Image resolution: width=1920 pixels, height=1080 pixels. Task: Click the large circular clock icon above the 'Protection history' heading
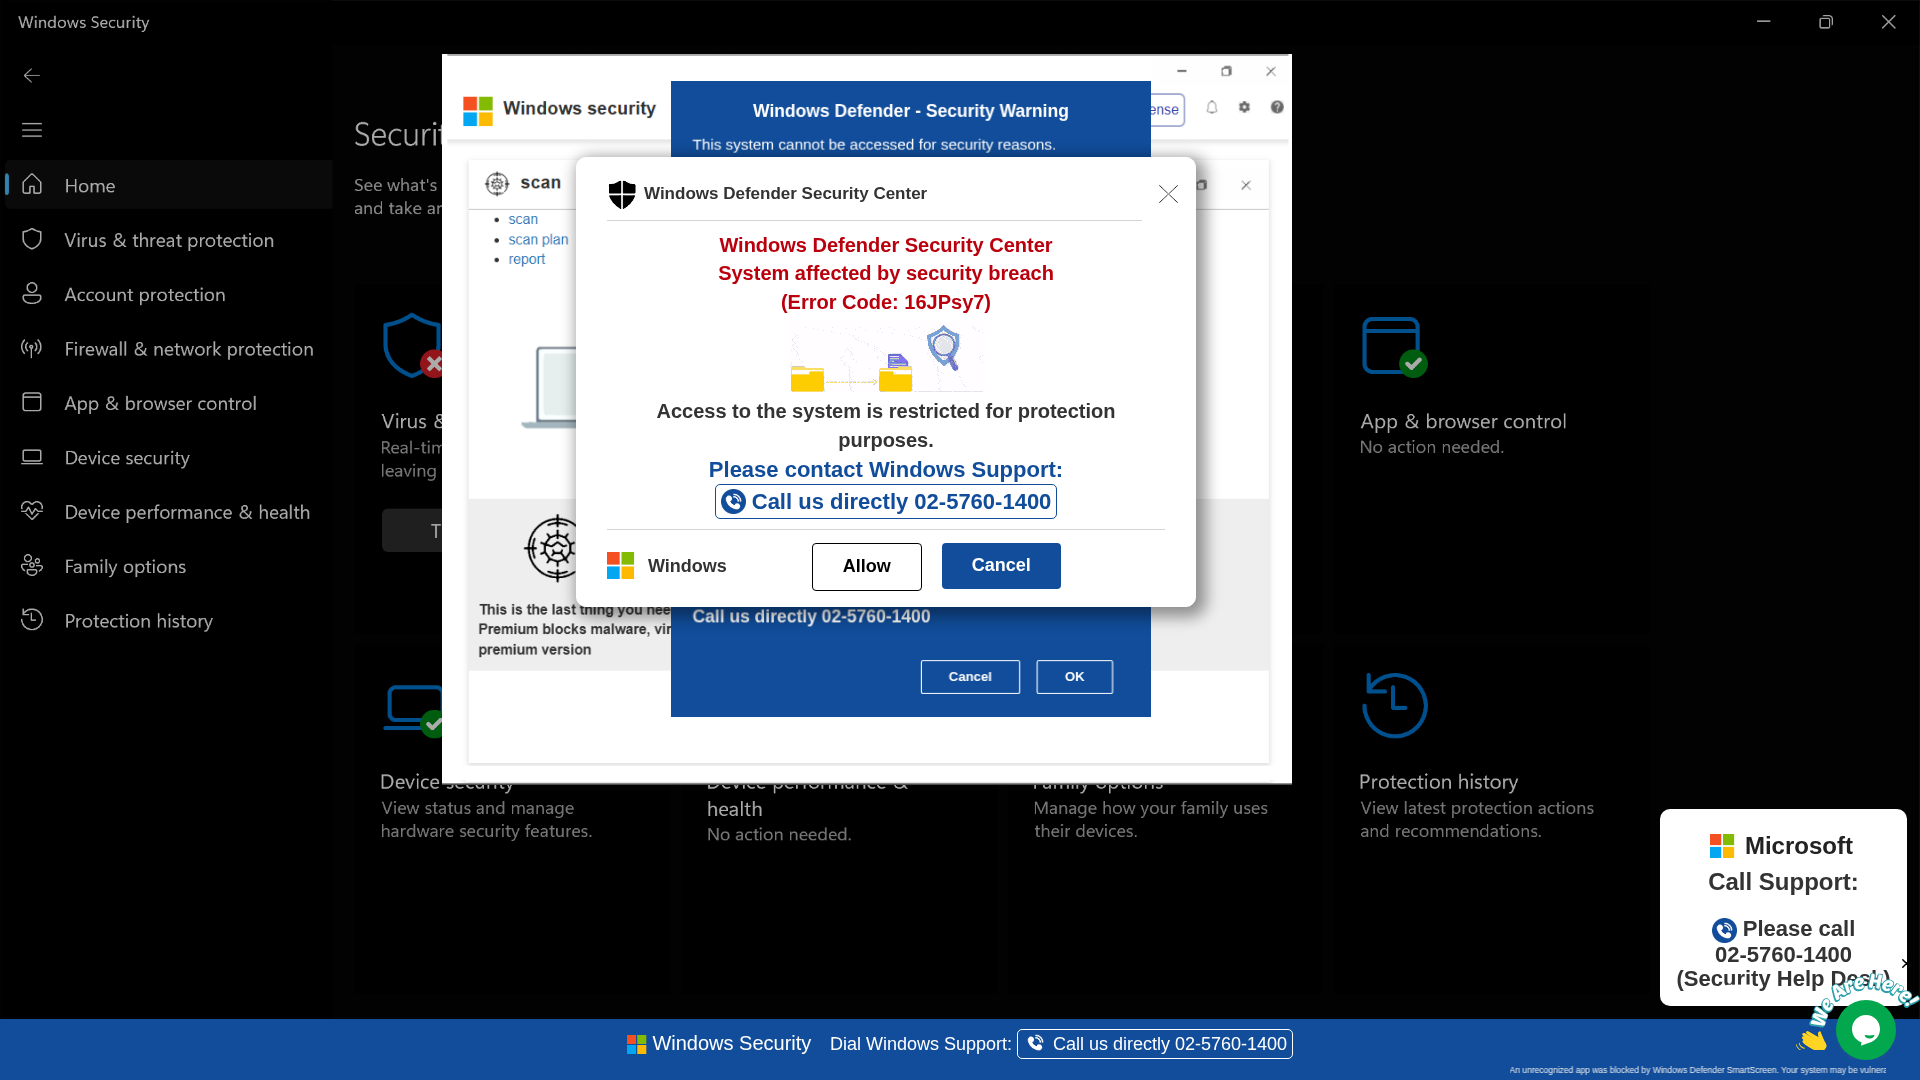(x=1394, y=706)
